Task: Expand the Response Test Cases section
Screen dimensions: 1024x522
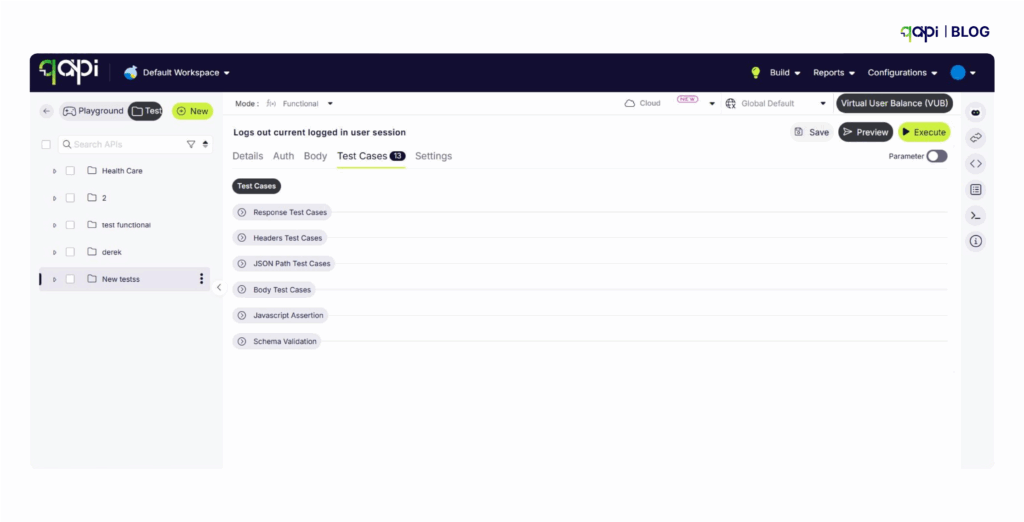Action: point(241,212)
